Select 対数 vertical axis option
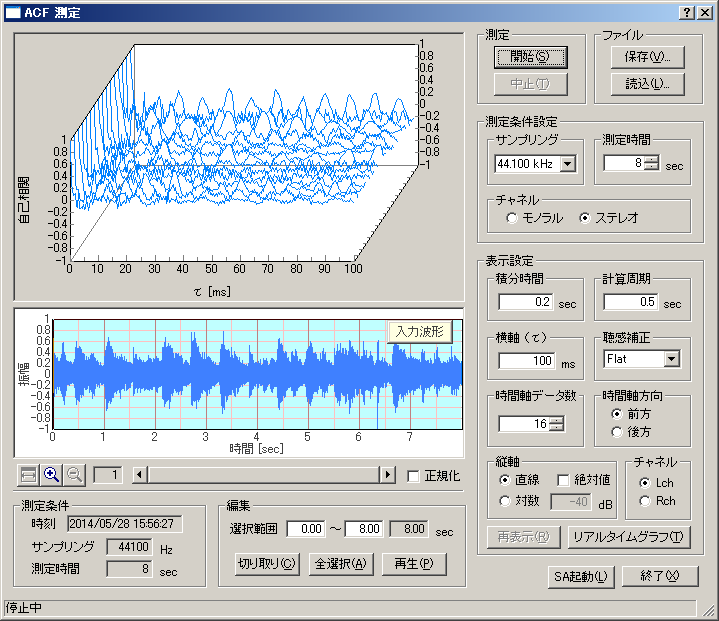 coord(504,501)
